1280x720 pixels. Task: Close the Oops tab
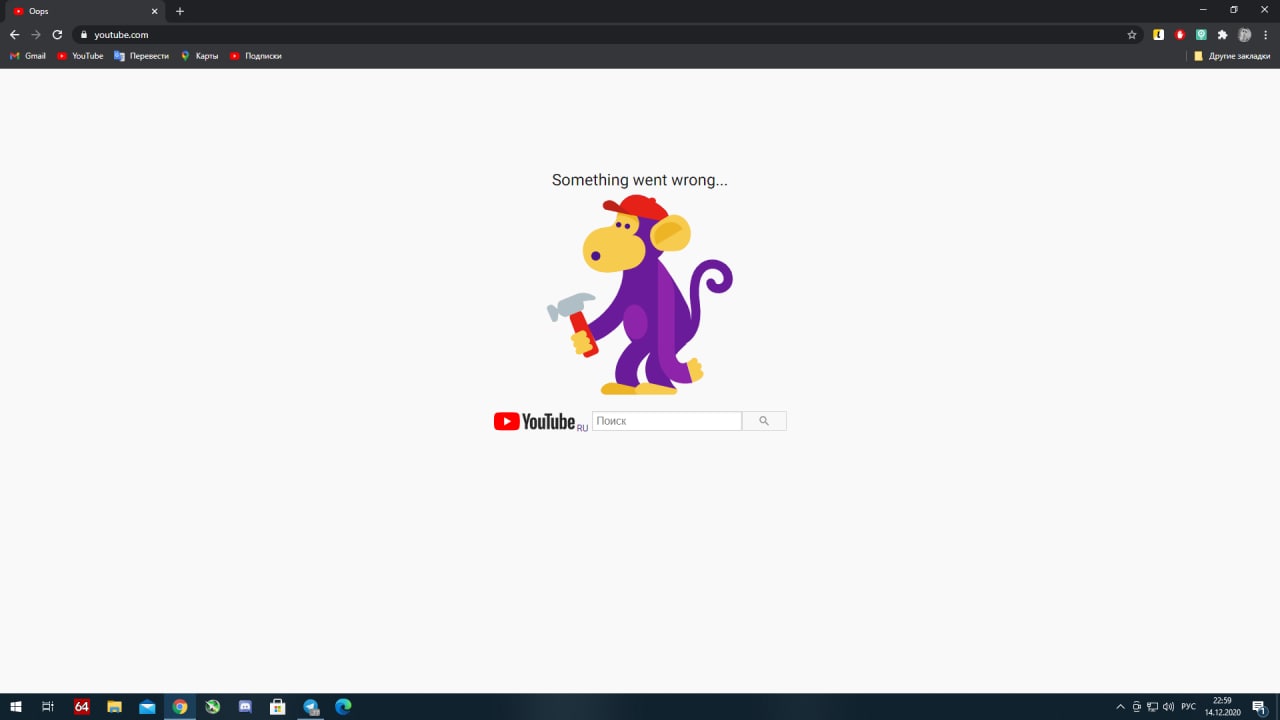(x=154, y=11)
